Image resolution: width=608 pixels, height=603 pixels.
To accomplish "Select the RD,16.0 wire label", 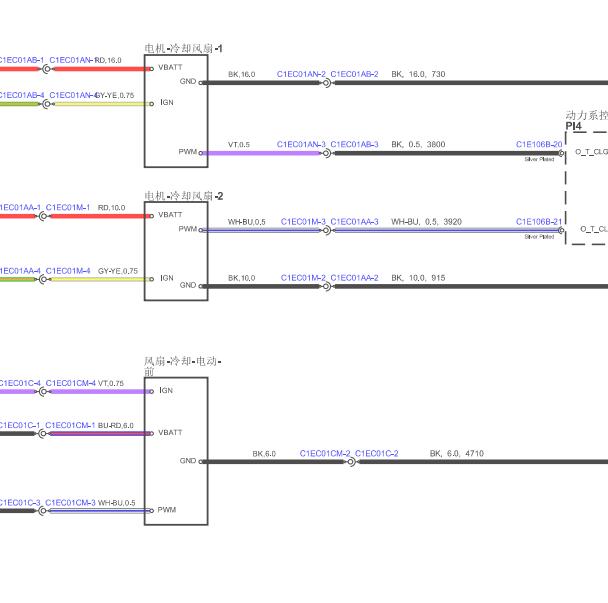I will (x=108, y=60).
